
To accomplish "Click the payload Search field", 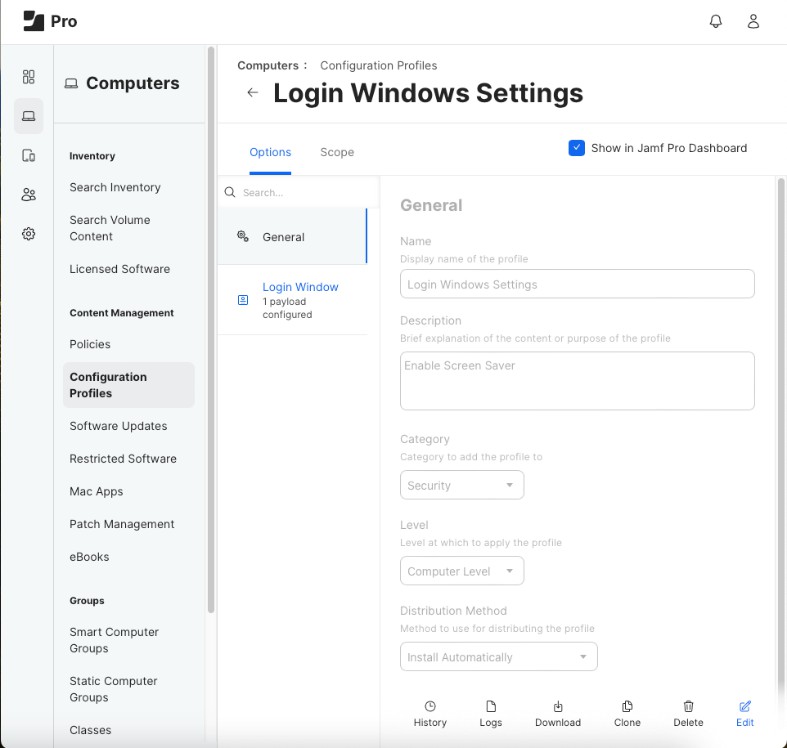I will point(300,192).
